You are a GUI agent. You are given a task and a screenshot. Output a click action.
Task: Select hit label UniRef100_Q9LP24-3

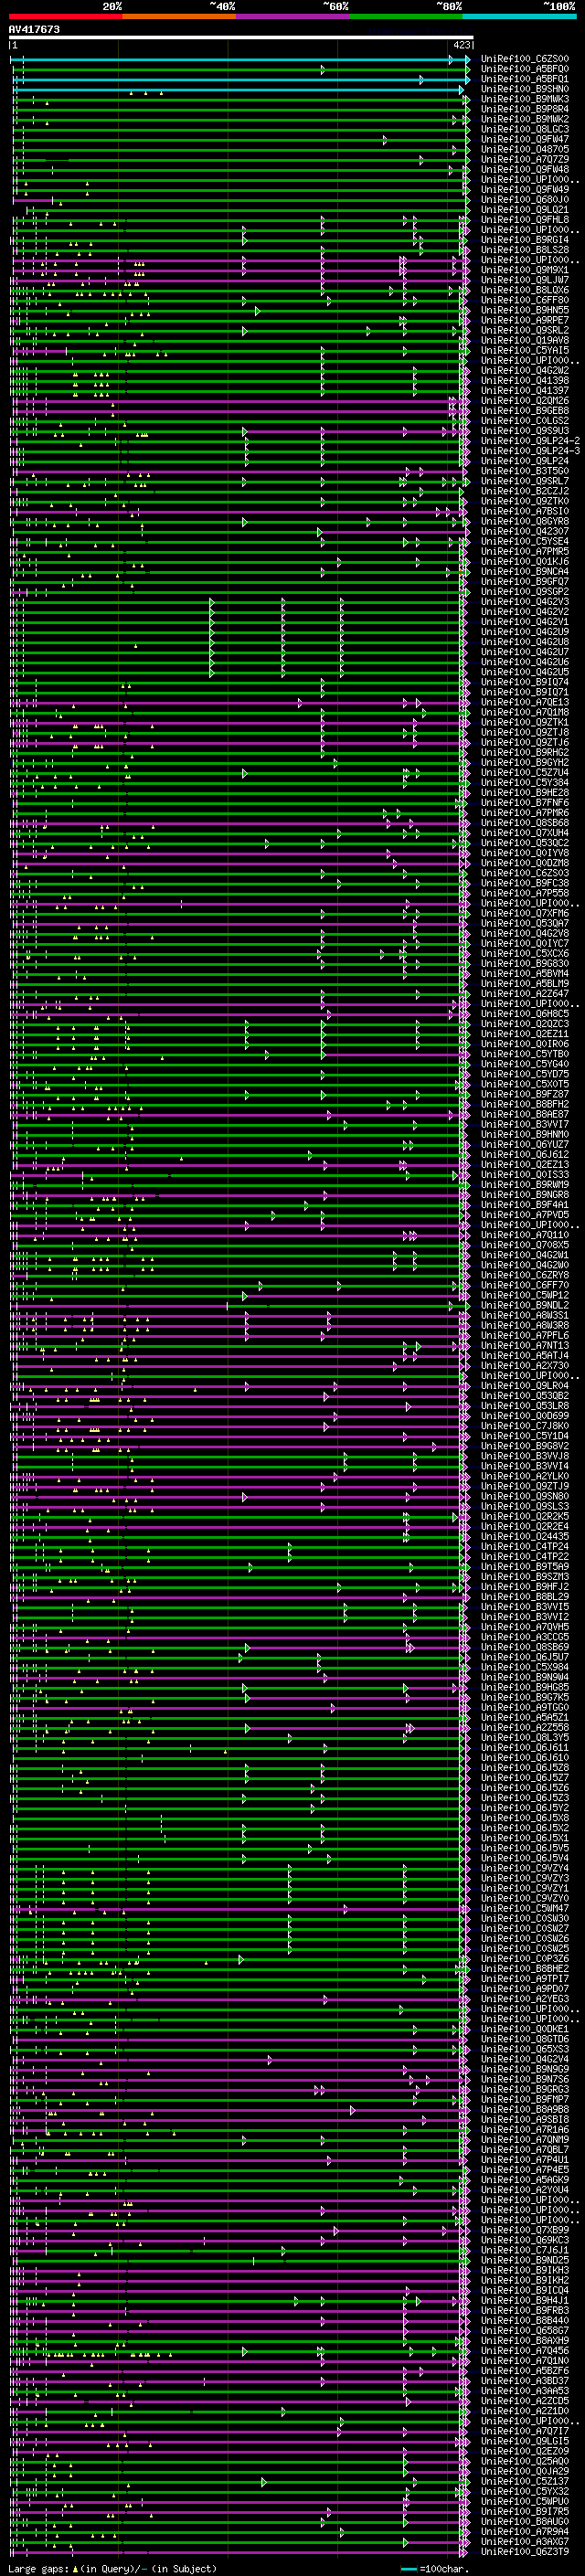[530, 451]
